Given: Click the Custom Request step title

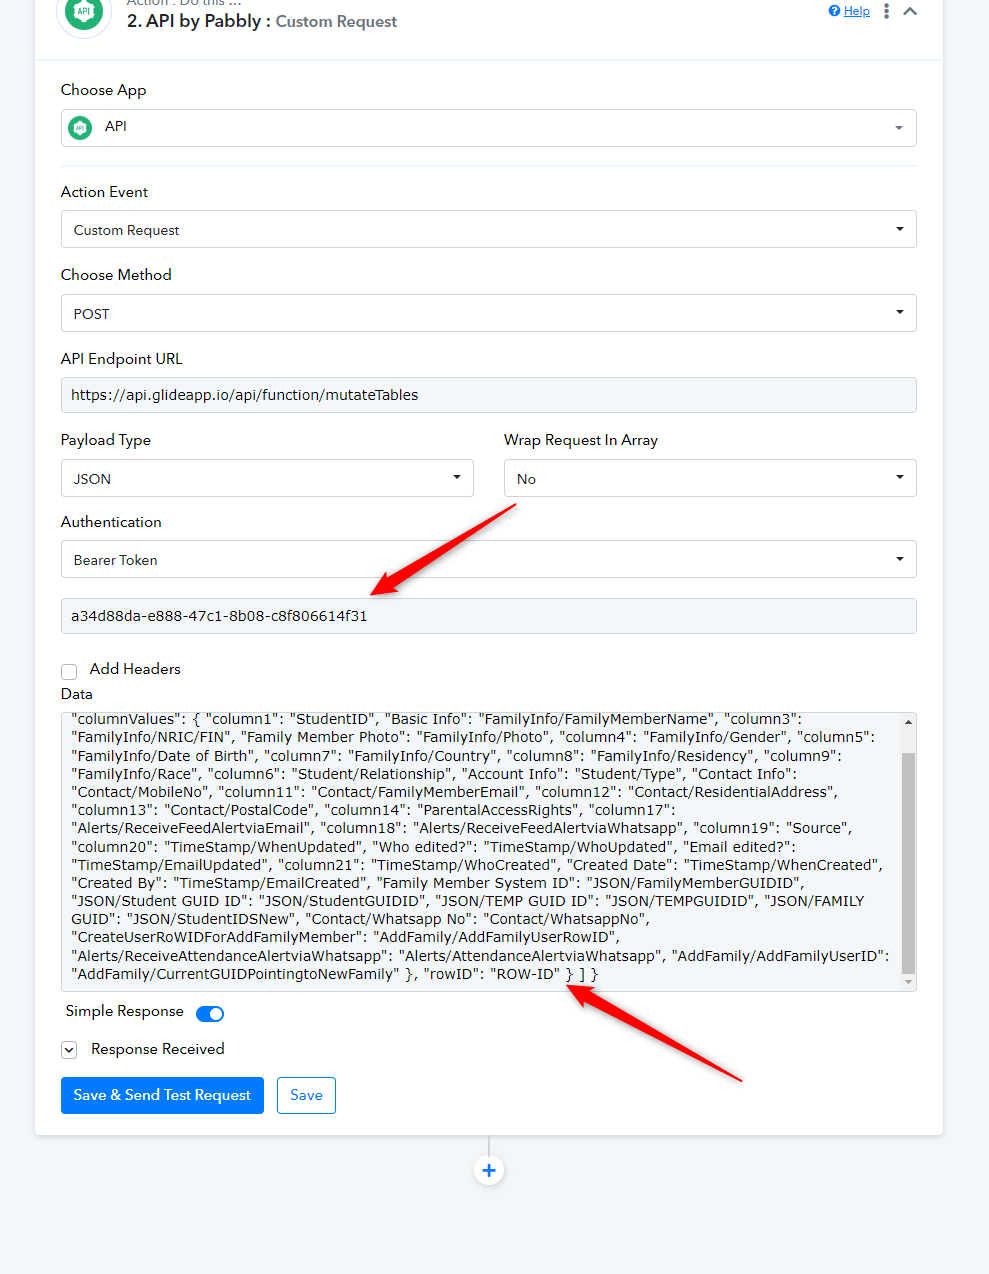Looking at the screenshot, I should [x=336, y=22].
